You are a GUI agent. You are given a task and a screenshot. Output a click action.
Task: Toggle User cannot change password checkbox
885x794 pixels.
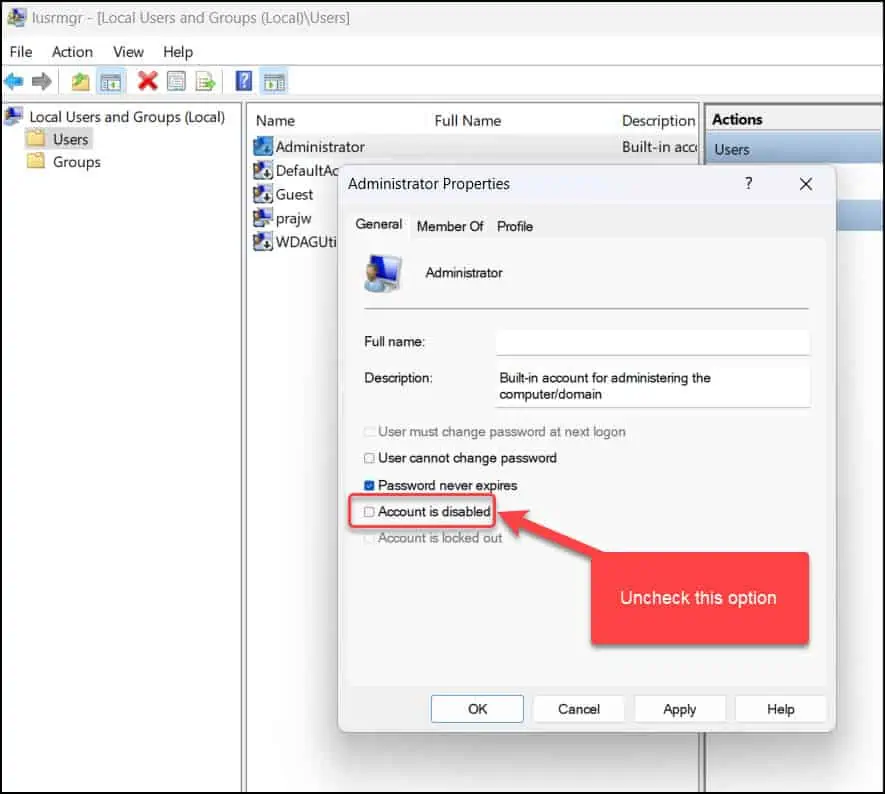(369, 458)
